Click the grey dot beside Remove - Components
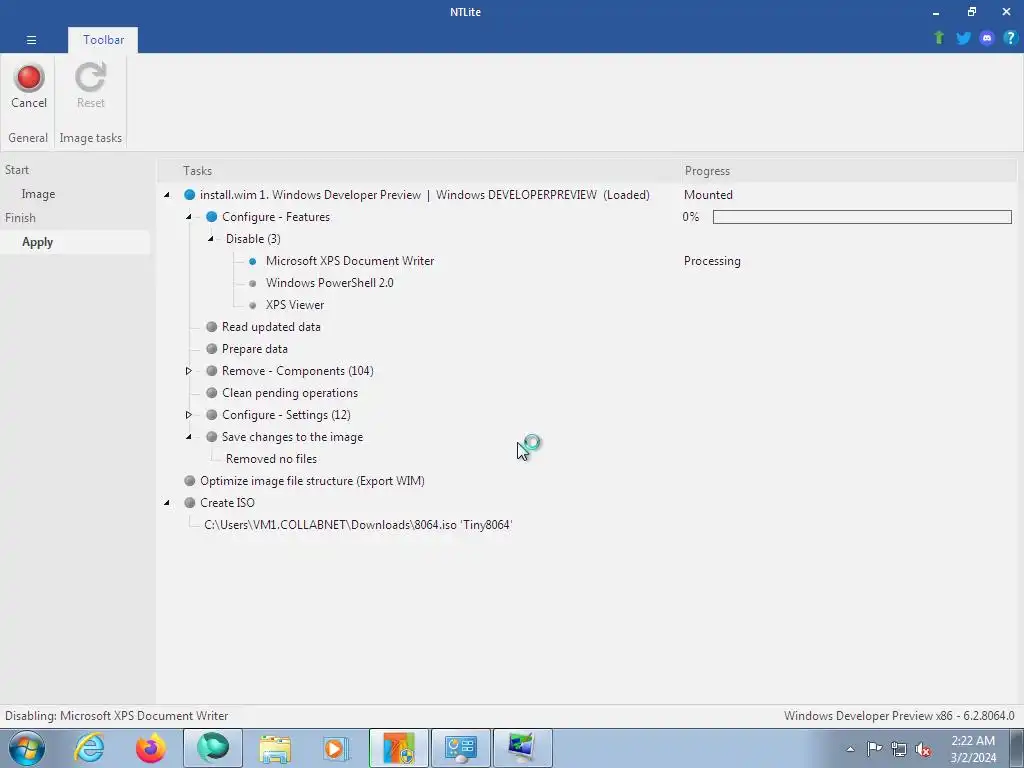Viewport: 1024px width, 768px height. pyautogui.click(x=212, y=371)
